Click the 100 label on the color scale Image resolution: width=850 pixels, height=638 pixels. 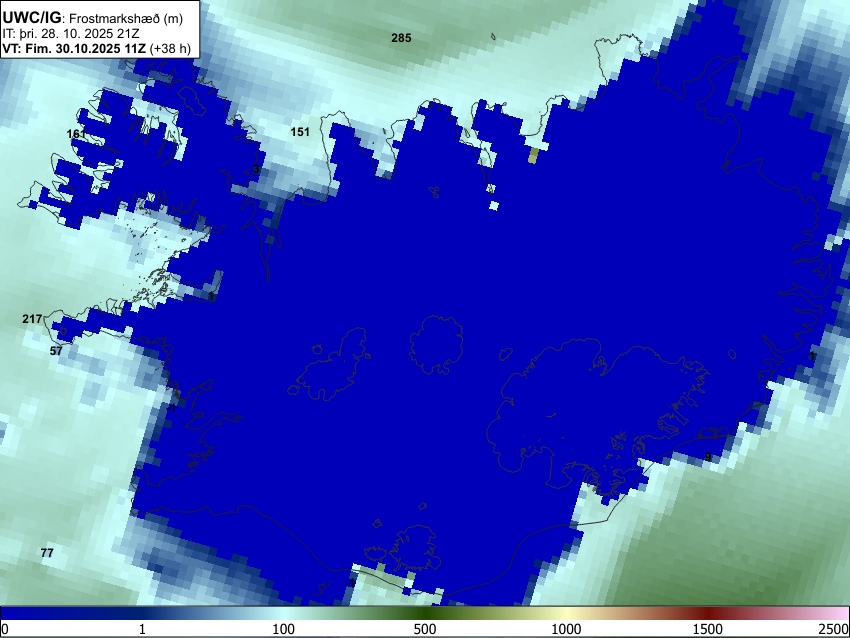[284, 629]
